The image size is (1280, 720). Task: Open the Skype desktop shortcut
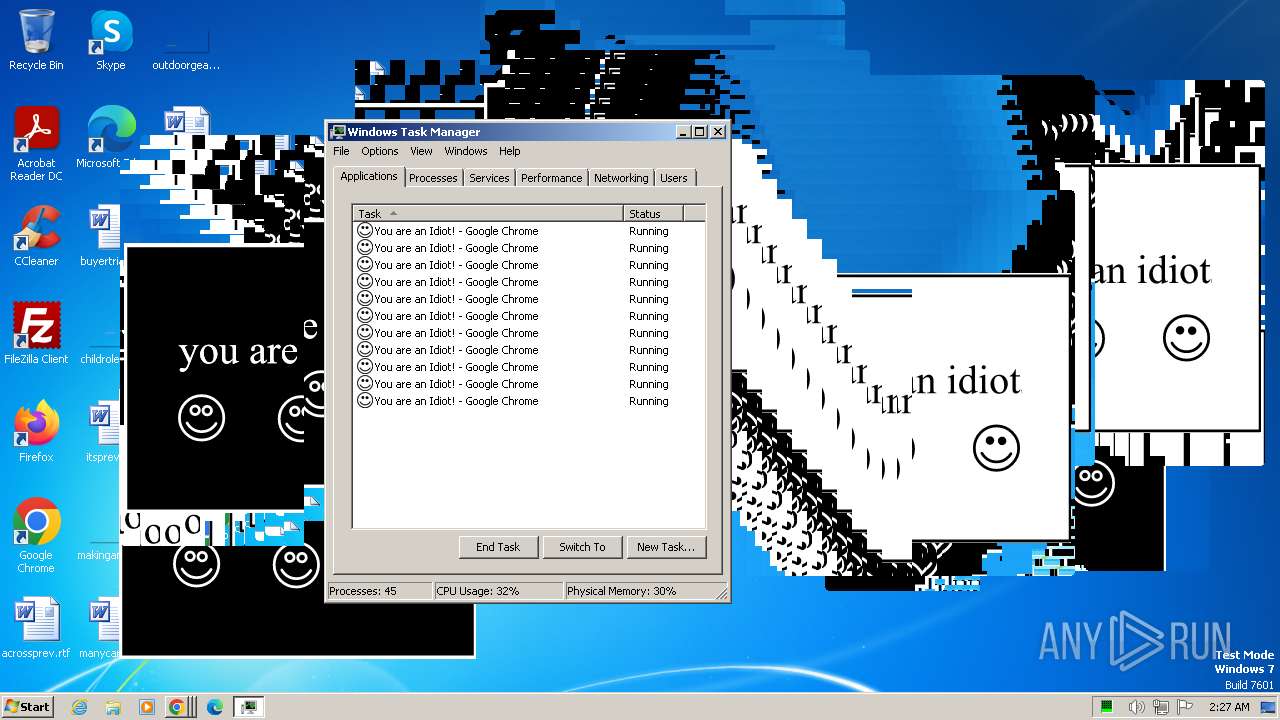[110, 40]
